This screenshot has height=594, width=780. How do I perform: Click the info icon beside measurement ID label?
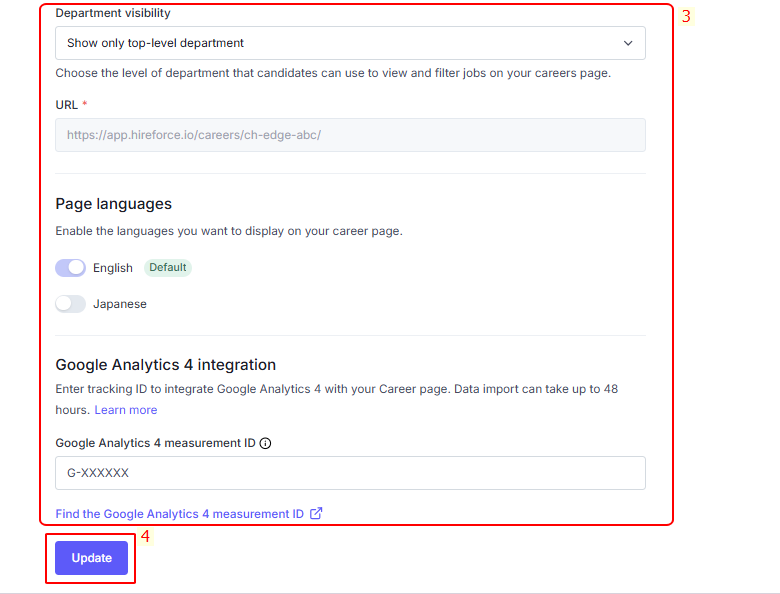pos(266,443)
